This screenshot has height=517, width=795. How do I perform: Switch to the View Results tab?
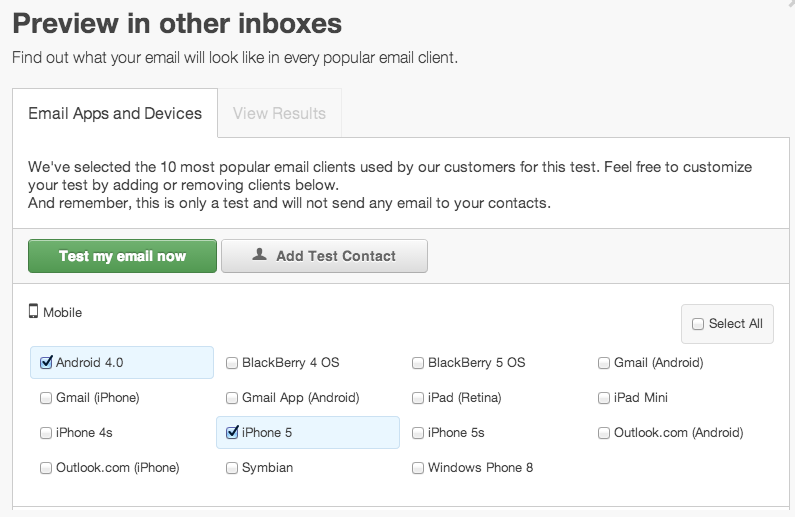[279, 113]
